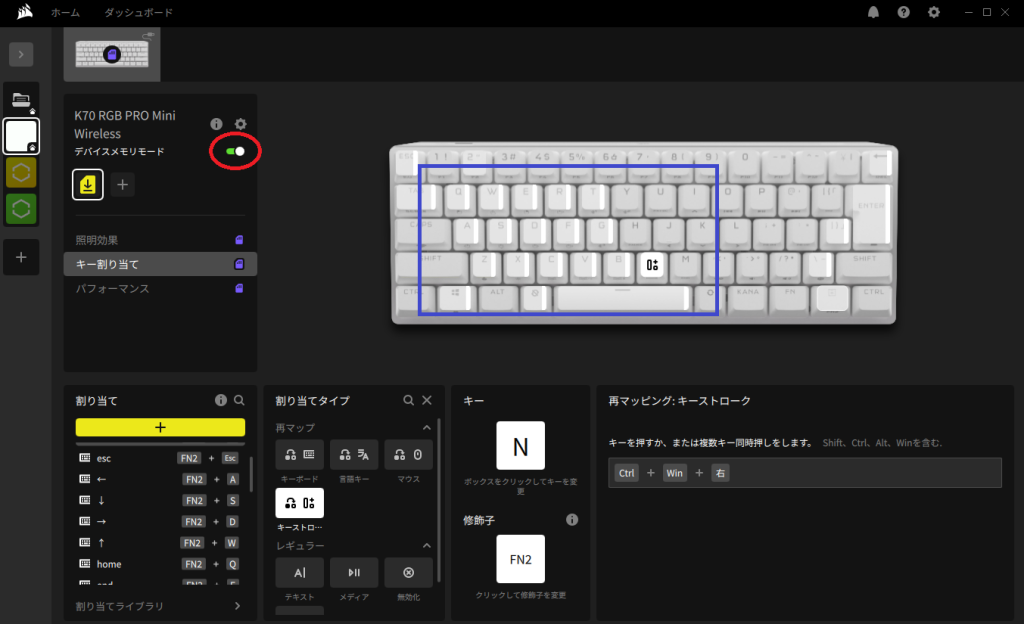The width and height of the screenshot is (1024, 624).
Task: Go to ダッシュボード tab
Action: pyautogui.click(x=138, y=12)
